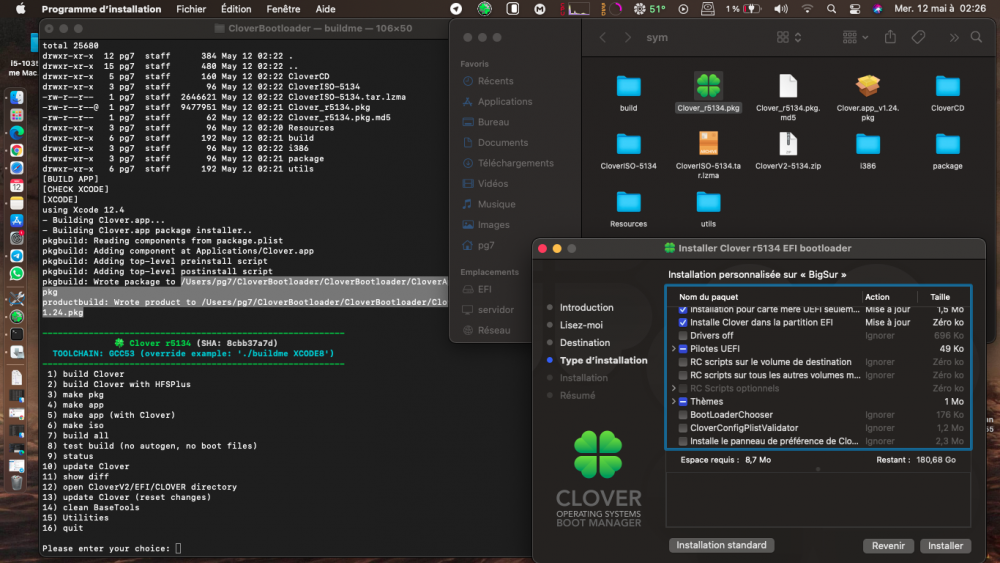Image resolution: width=1000 pixels, height=563 pixels.
Task: Open battery status in menu bar
Action: [x=752, y=9]
